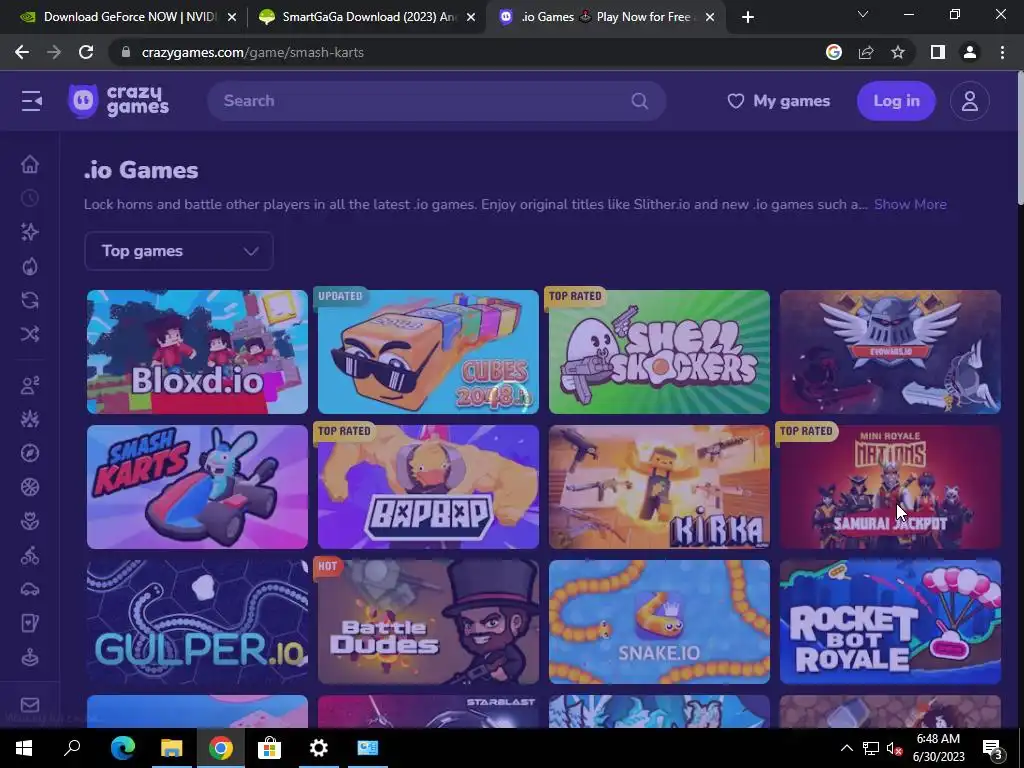Close the SmartGaGa Download tab
The height and width of the screenshot is (768, 1024).
pos(471,17)
